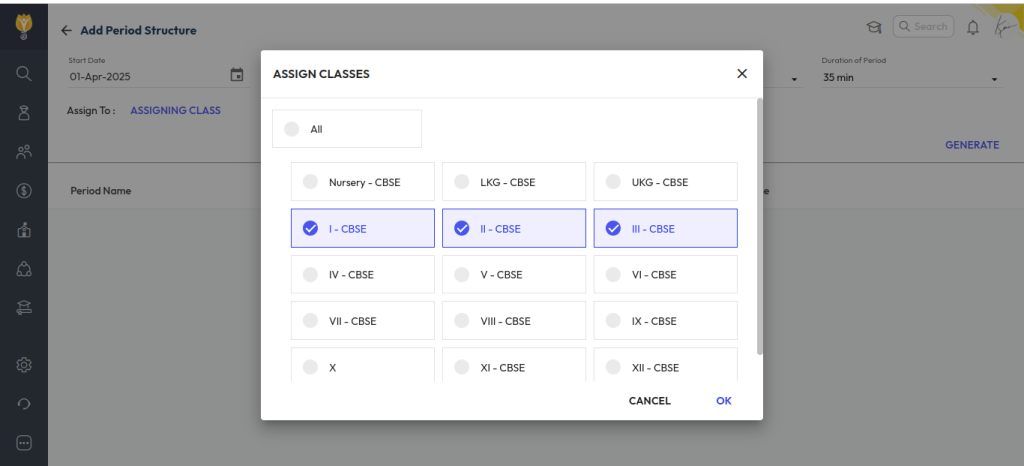The width and height of the screenshot is (1024, 466).
Task: Check the Nursery - CBSE class
Action: click(x=310, y=183)
